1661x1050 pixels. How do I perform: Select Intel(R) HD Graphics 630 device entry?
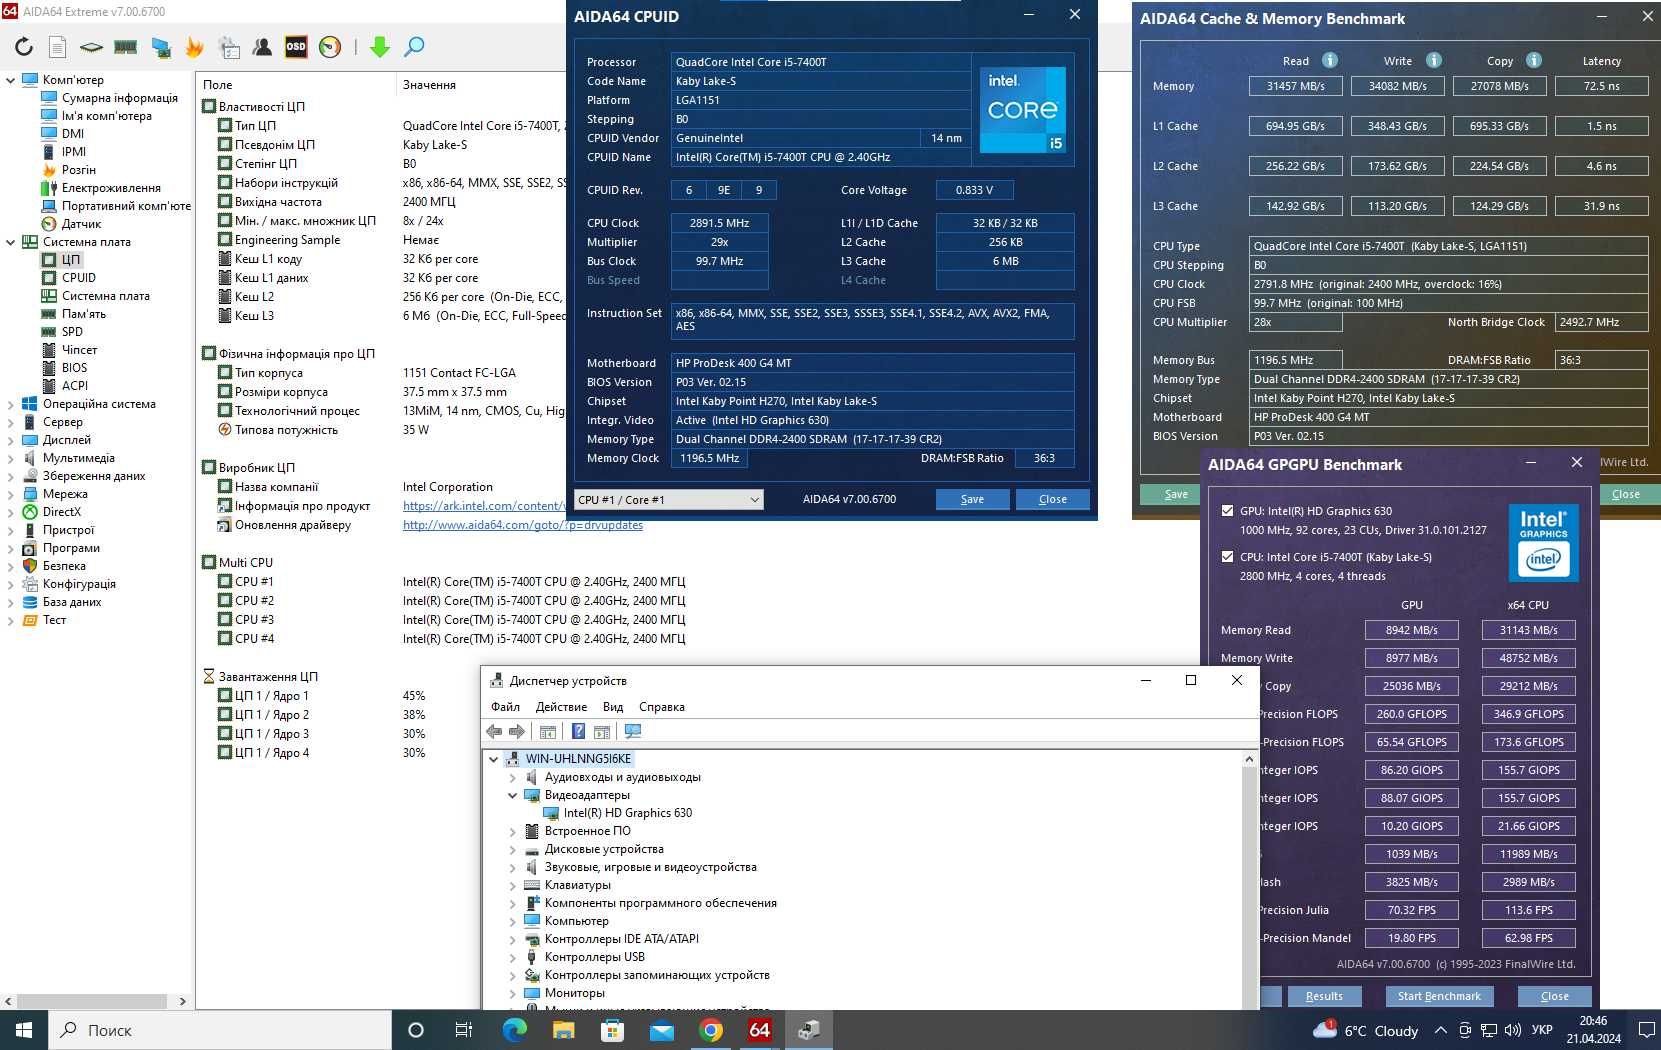[627, 813]
